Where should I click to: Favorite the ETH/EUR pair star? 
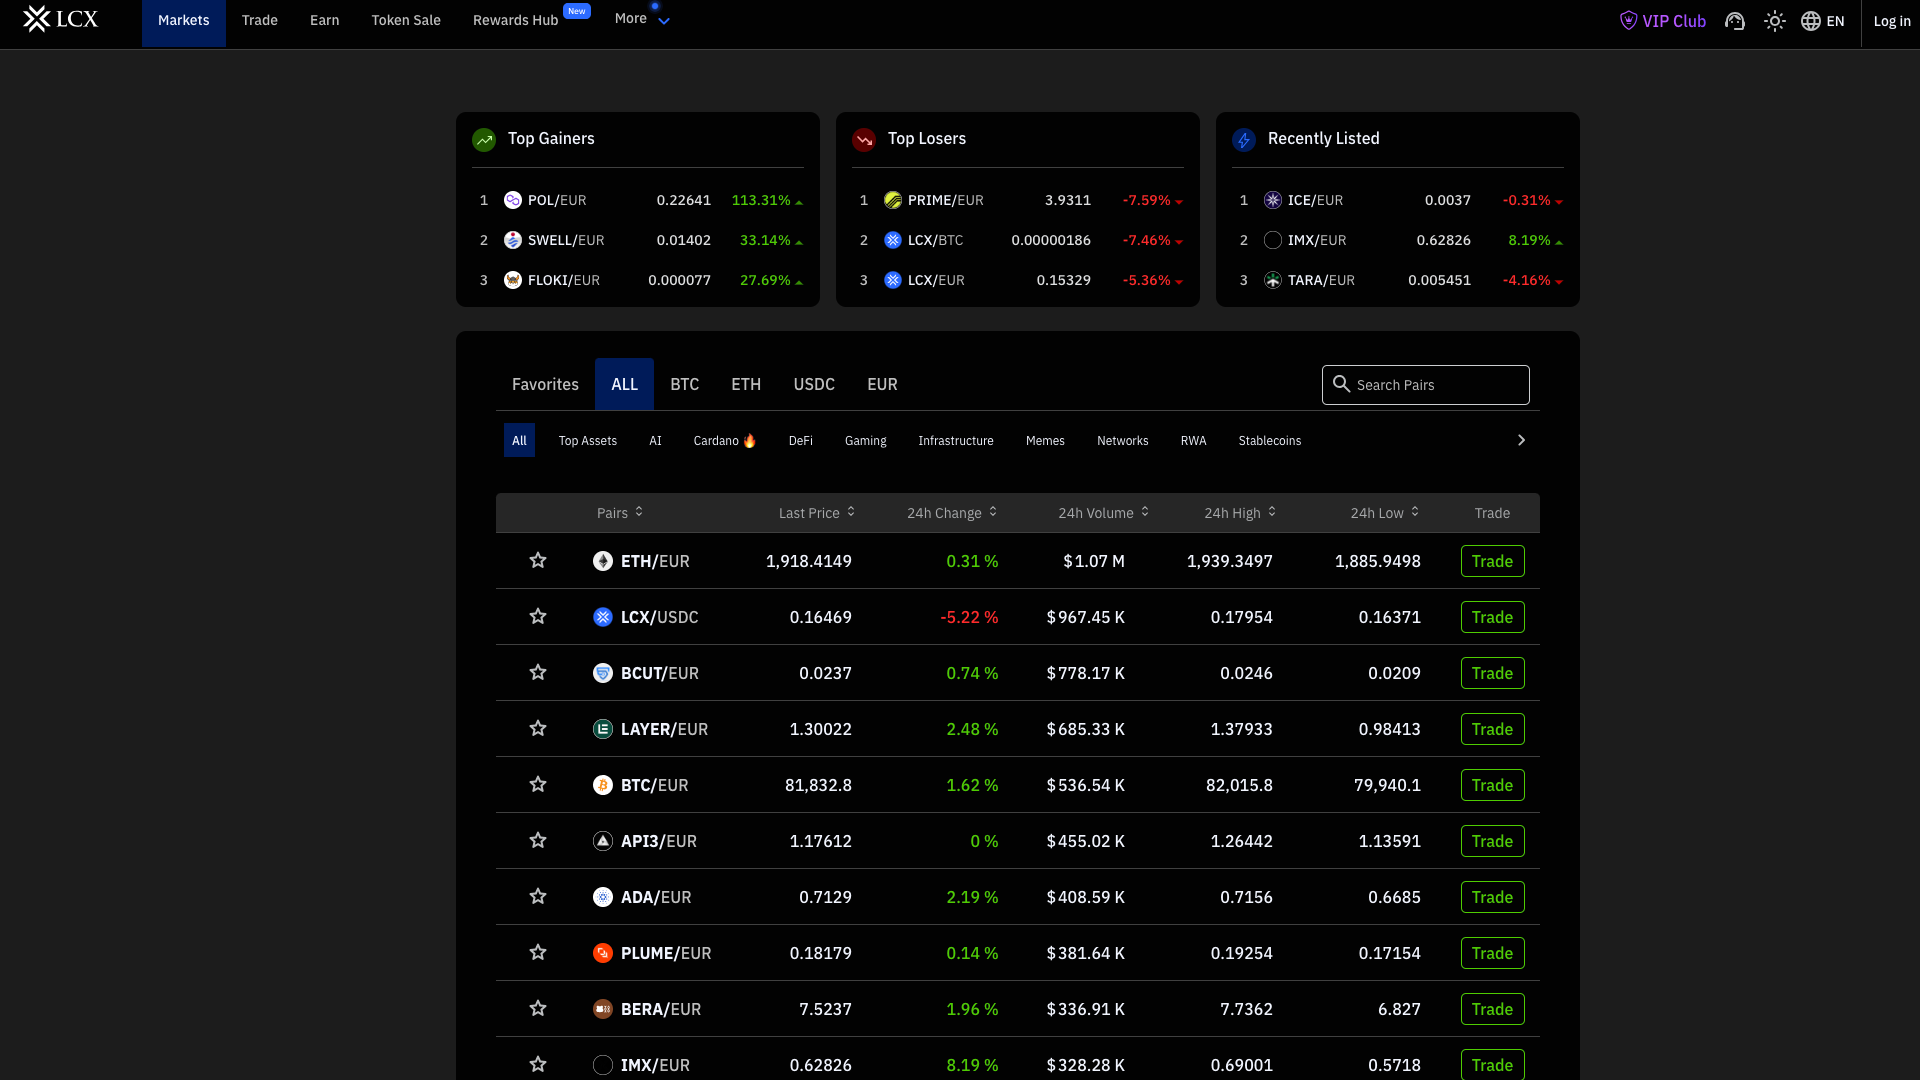pos(538,560)
